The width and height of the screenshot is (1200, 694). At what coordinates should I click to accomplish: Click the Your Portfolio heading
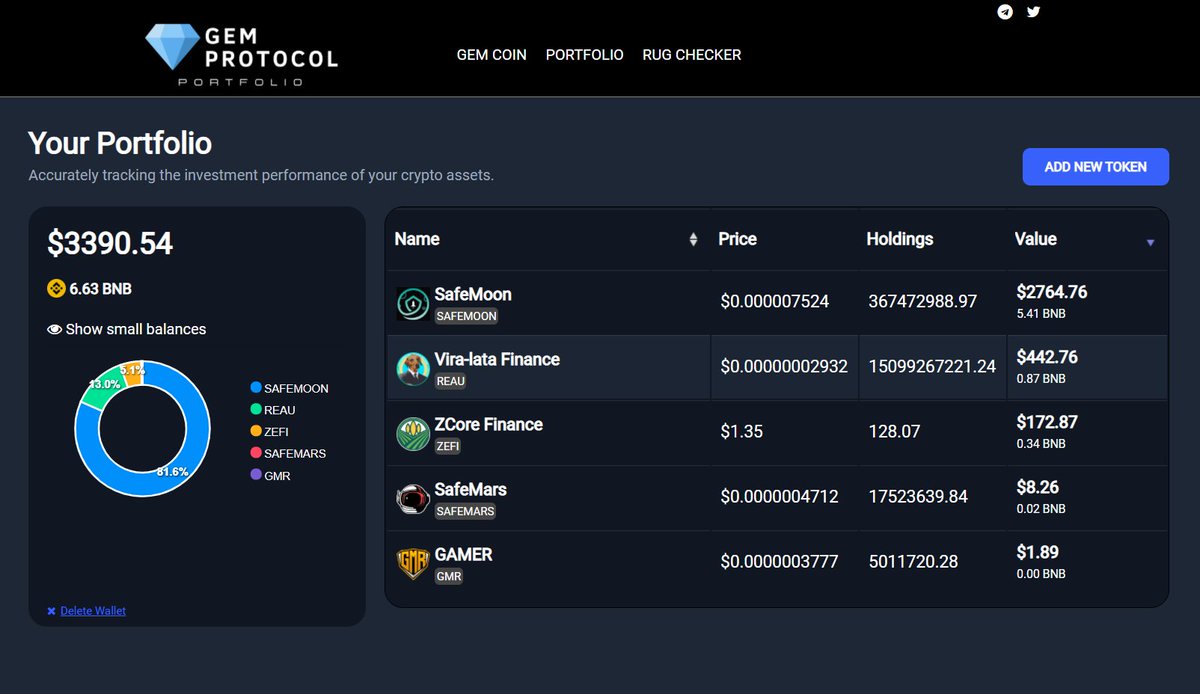click(x=120, y=143)
